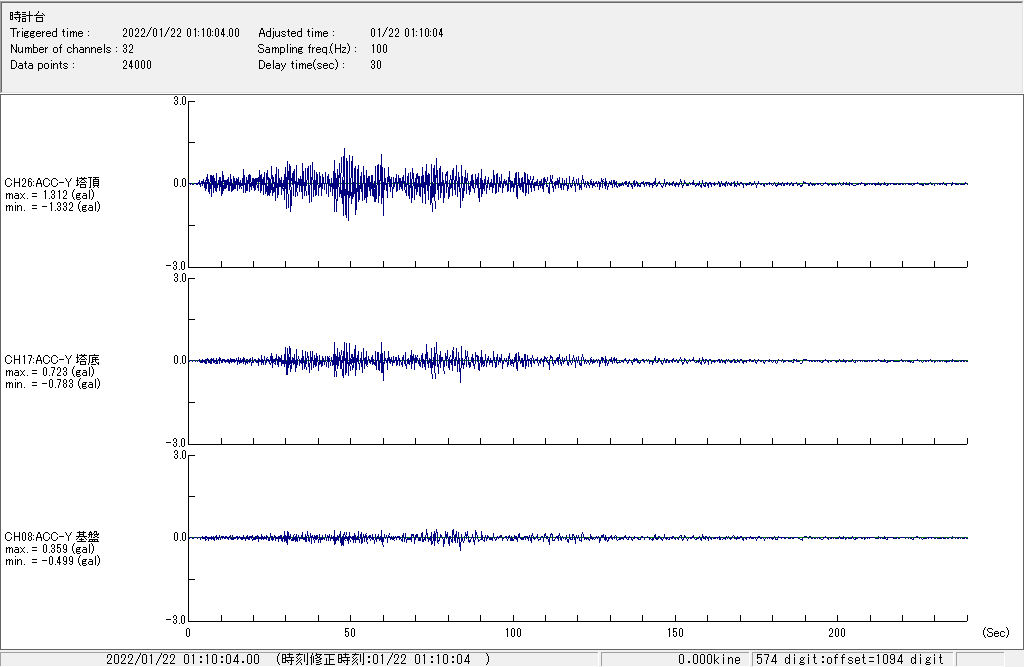Click CH17 min. = -0.783 (gal) readout
This screenshot has width=1024, height=667.
[52, 384]
